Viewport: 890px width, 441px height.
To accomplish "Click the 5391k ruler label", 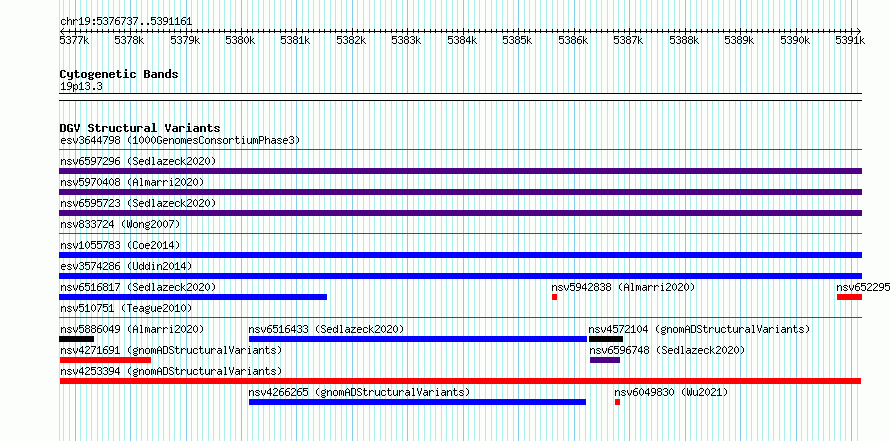I will click(850, 40).
